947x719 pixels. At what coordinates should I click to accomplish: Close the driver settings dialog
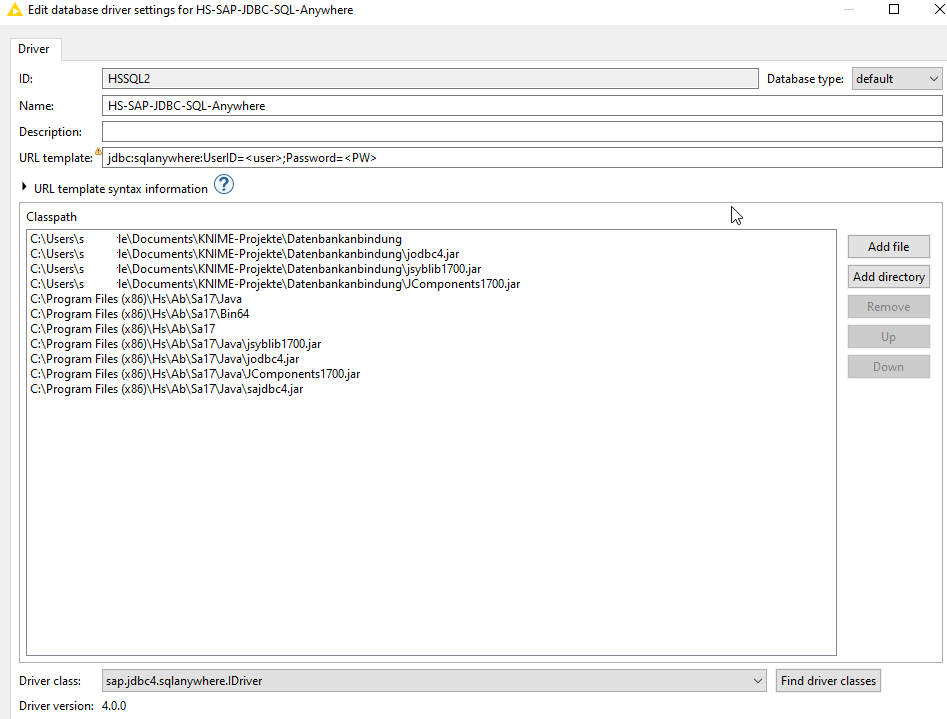[940, 9]
